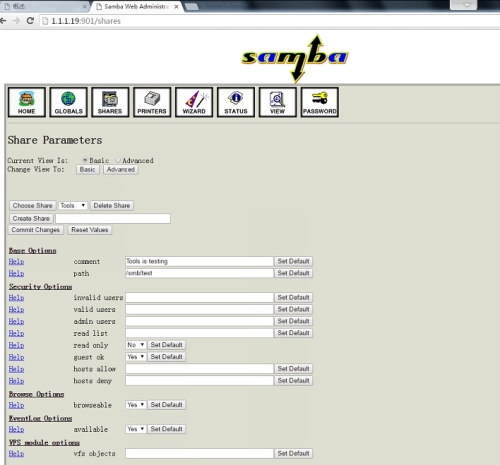The width and height of the screenshot is (500, 465).
Task: Select the Advanced view radio button
Action: tap(118, 160)
